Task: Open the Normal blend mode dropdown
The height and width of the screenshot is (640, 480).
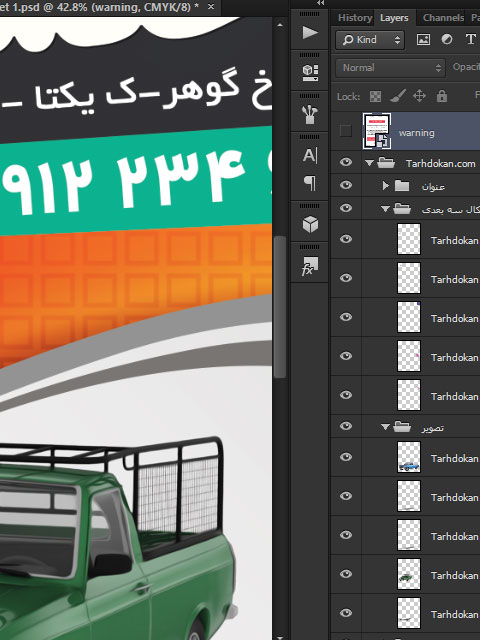Action: click(390, 68)
